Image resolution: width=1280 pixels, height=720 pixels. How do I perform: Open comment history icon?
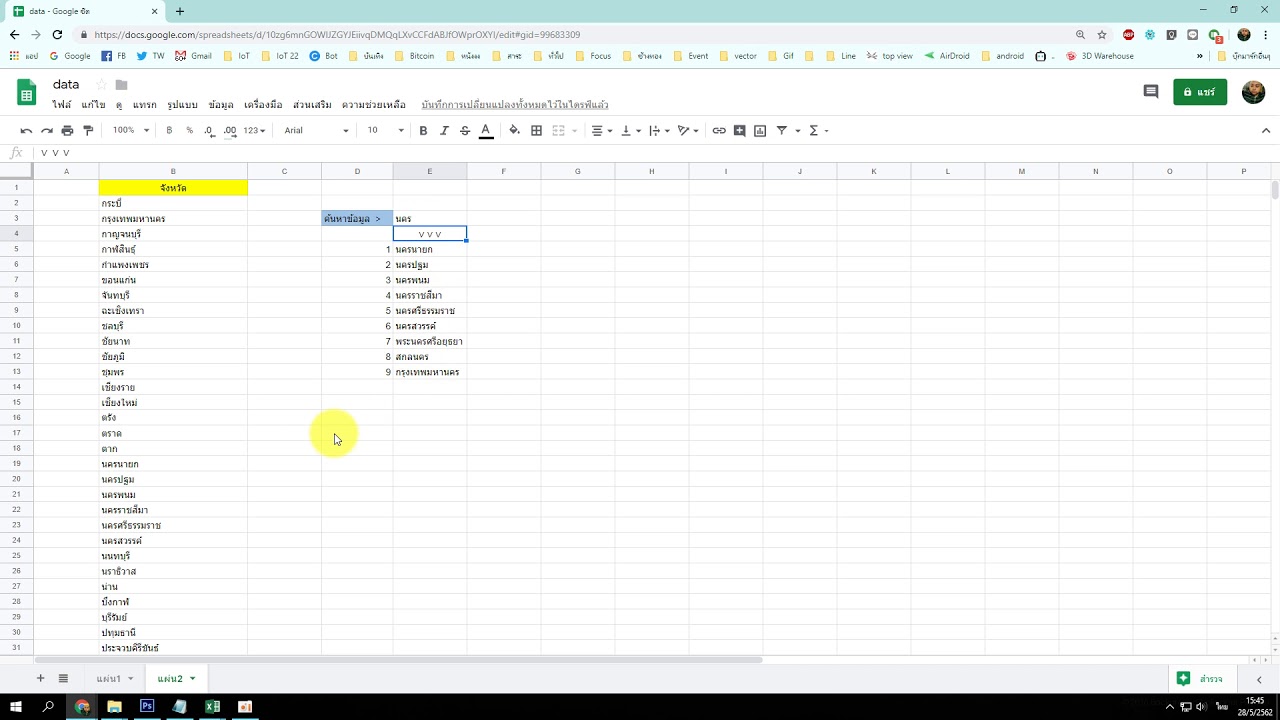[x=1151, y=92]
